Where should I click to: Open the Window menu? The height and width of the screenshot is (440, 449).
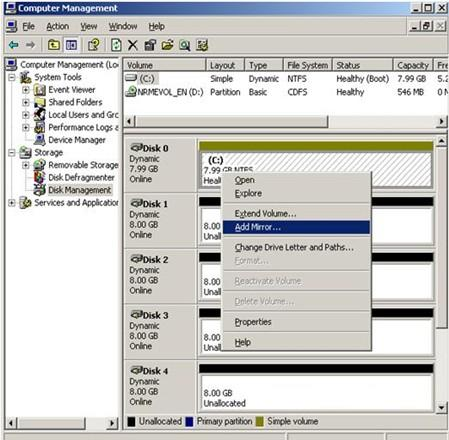(123, 26)
